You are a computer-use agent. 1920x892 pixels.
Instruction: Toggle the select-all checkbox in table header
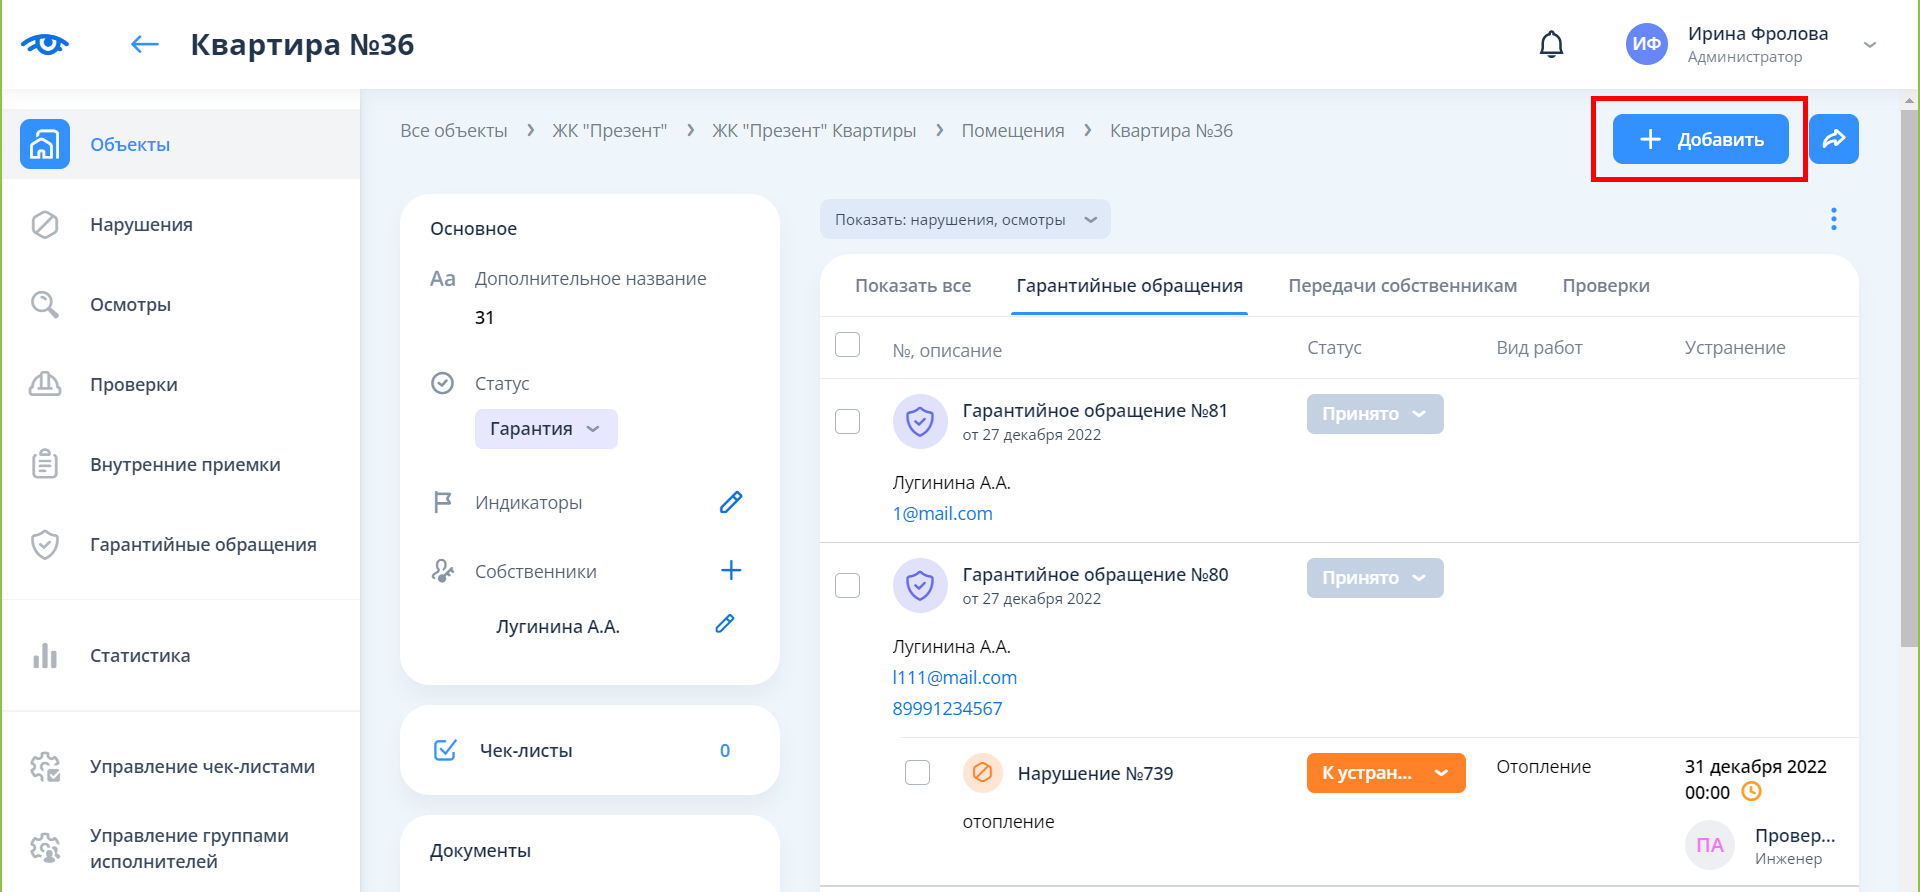click(x=847, y=345)
